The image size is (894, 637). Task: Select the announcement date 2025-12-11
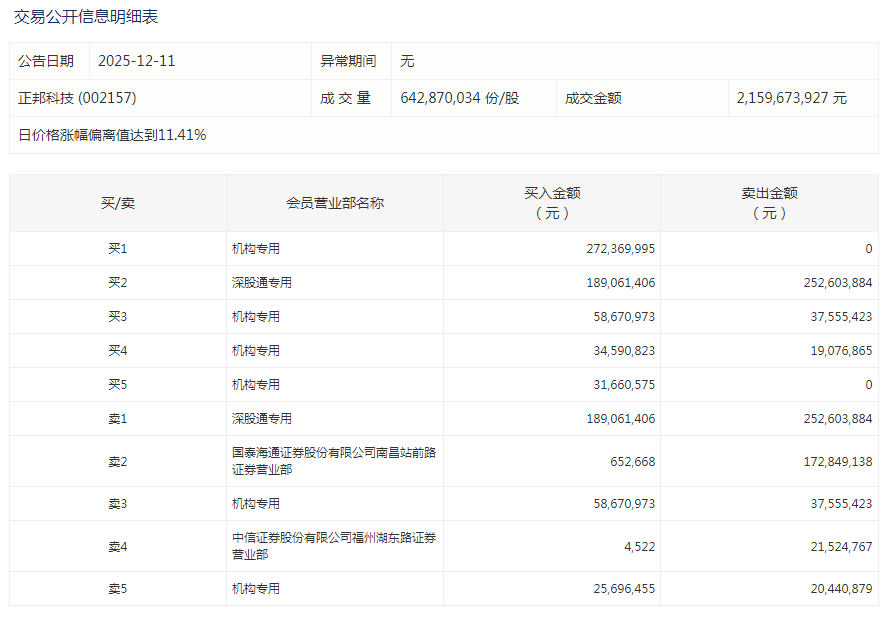(x=136, y=61)
